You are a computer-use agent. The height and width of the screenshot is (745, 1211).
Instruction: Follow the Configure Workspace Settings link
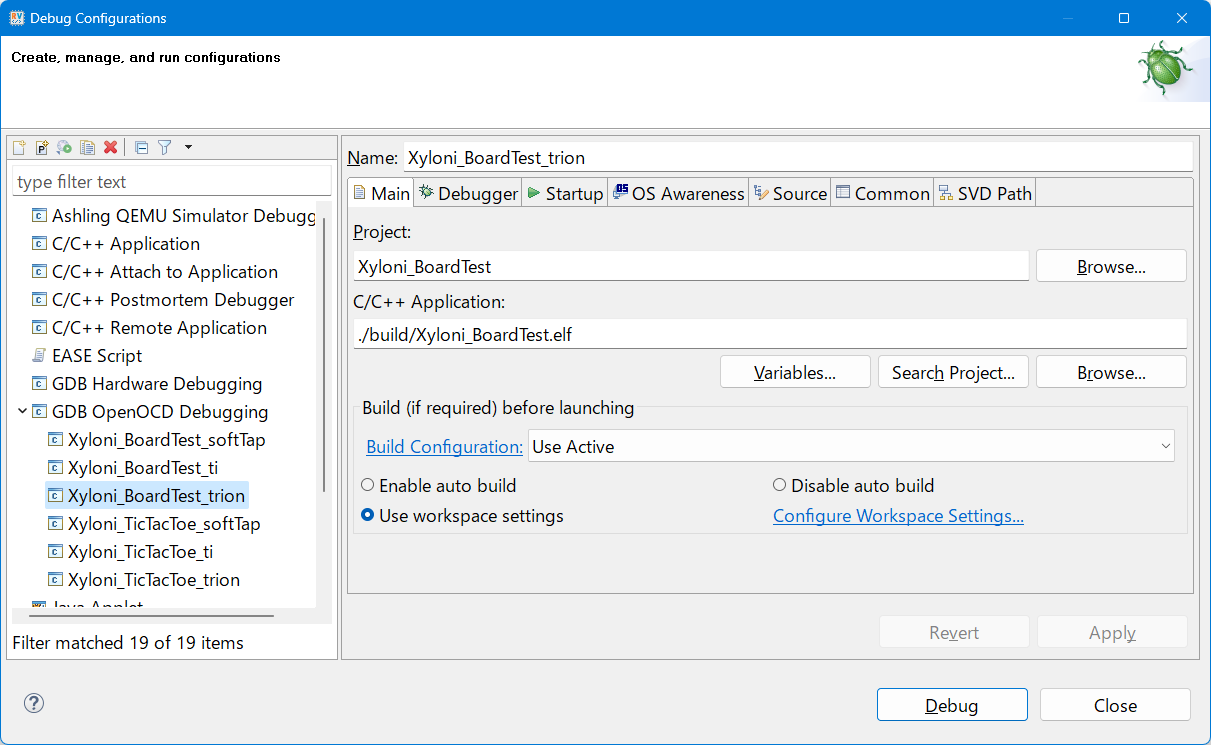point(898,516)
